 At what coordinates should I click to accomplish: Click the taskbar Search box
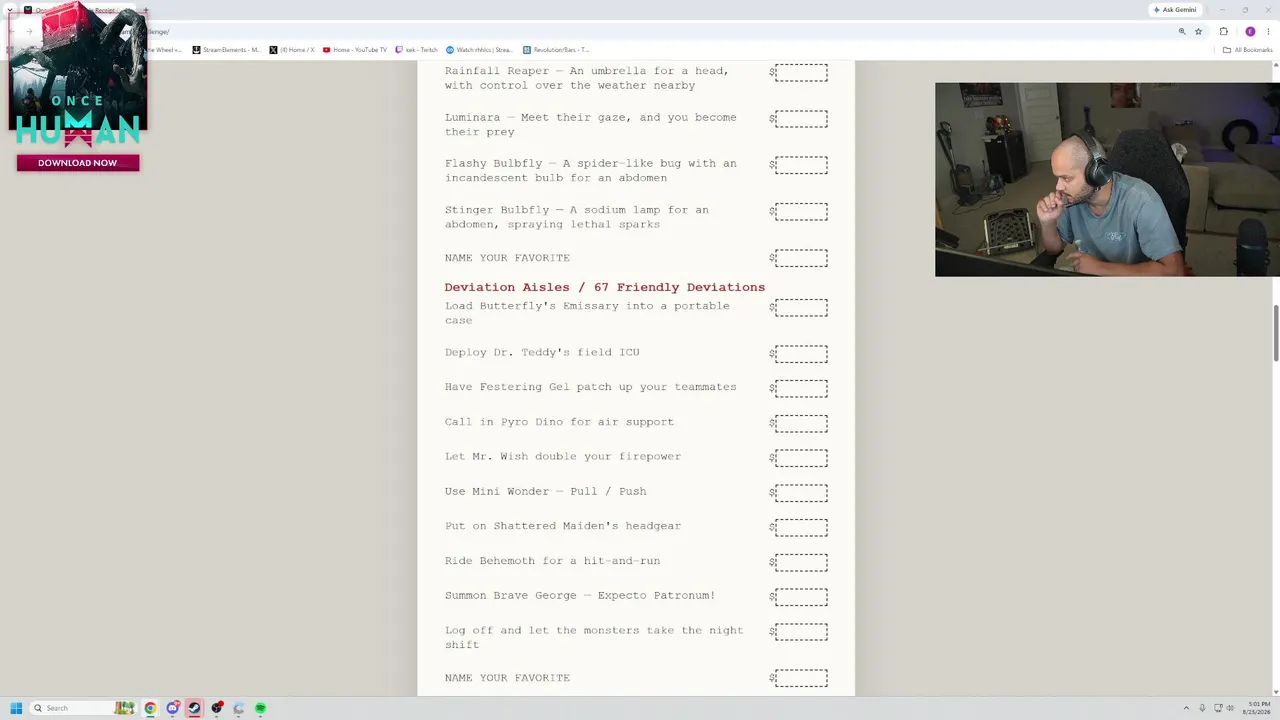coord(82,708)
